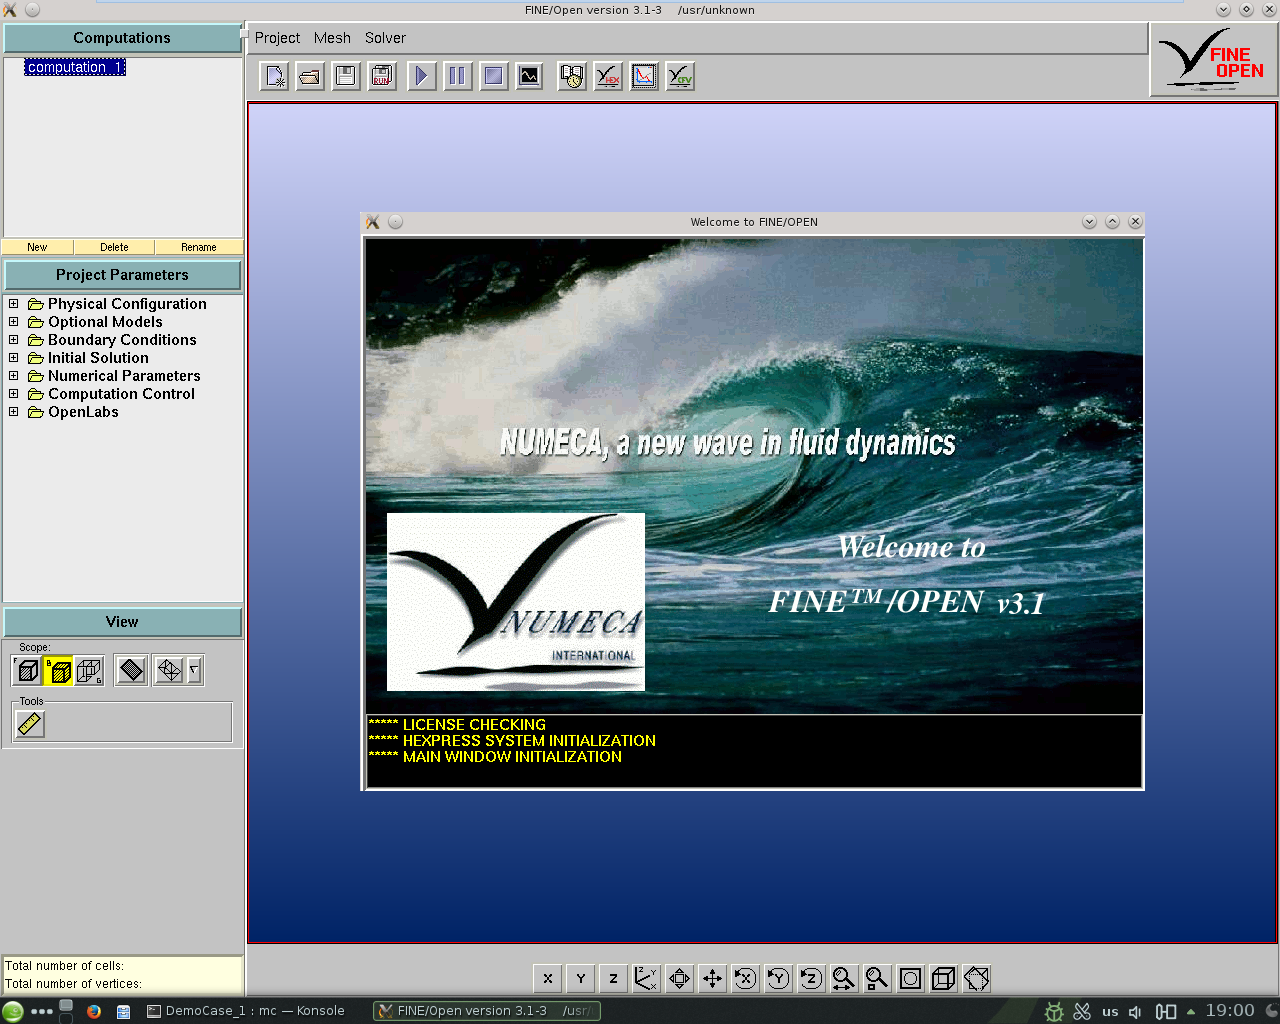Click the wireframe cube view icon
The width and height of the screenshot is (1280, 1024).
(x=944, y=978)
